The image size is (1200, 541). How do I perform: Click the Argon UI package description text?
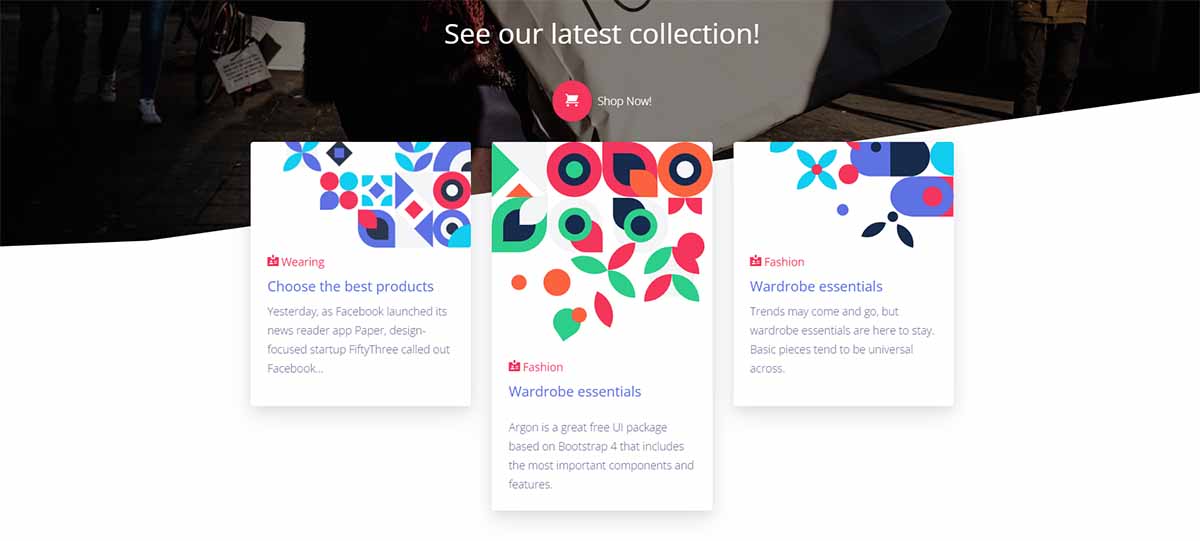(x=601, y=456)
